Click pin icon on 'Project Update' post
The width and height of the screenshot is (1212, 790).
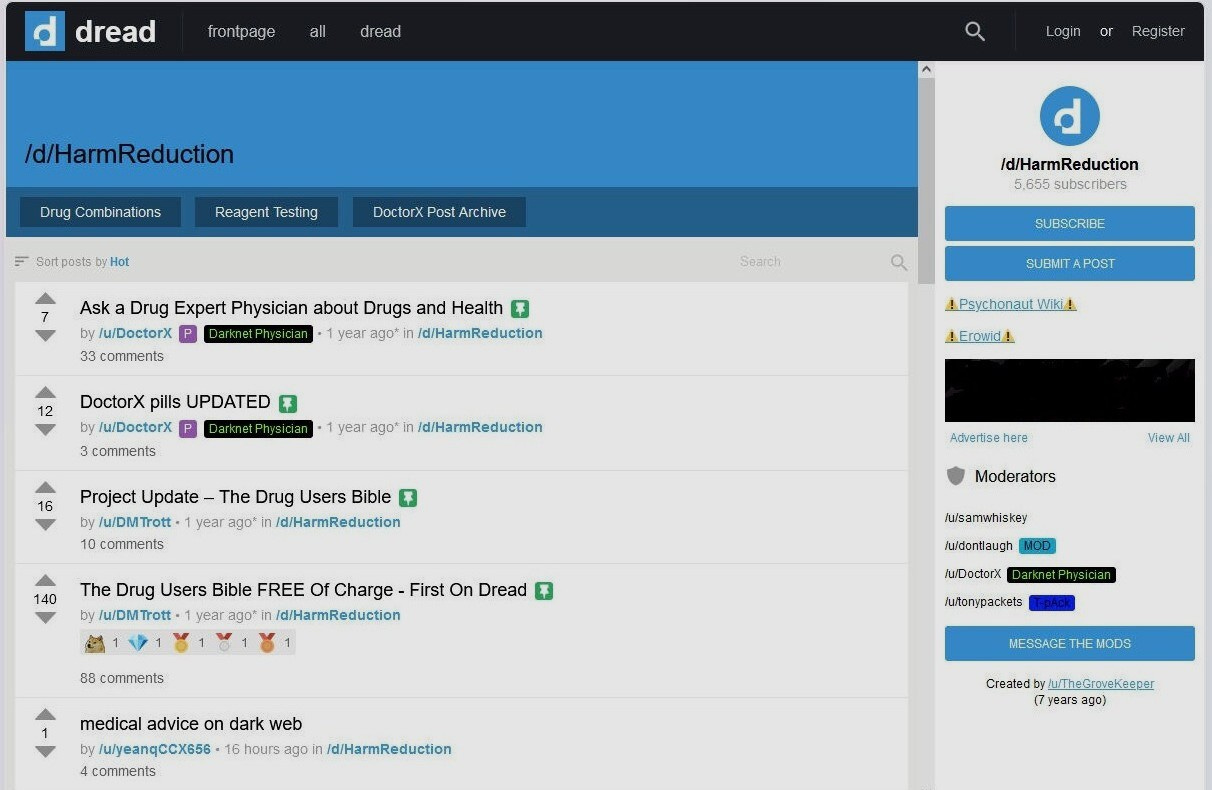click(408, 497)
